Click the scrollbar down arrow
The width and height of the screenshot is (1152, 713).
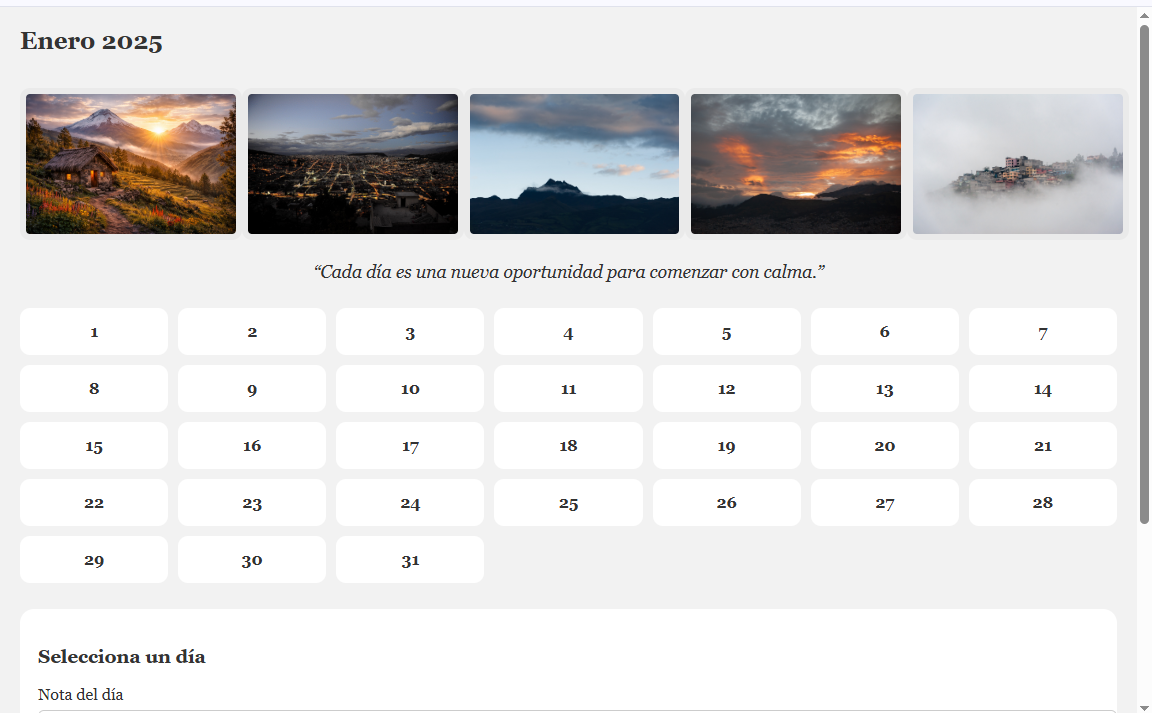(1144, 705)
